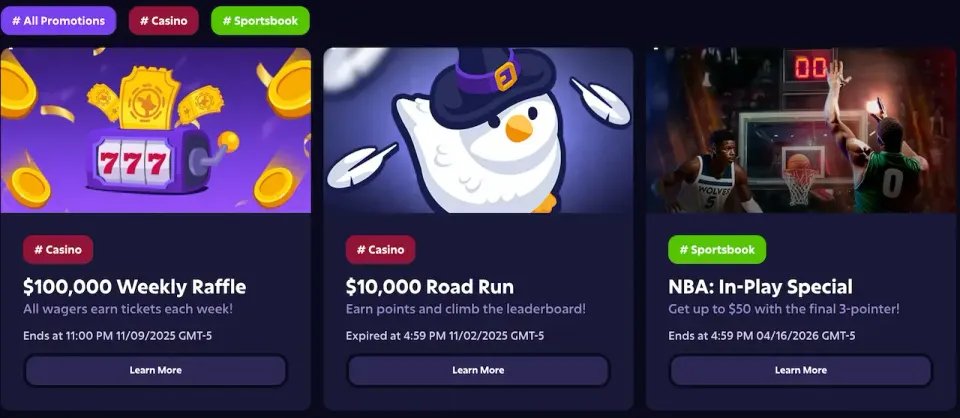Click the Sportsbook tag on NBA card
Screen dimensions: 960x418
tap(717, 250)
